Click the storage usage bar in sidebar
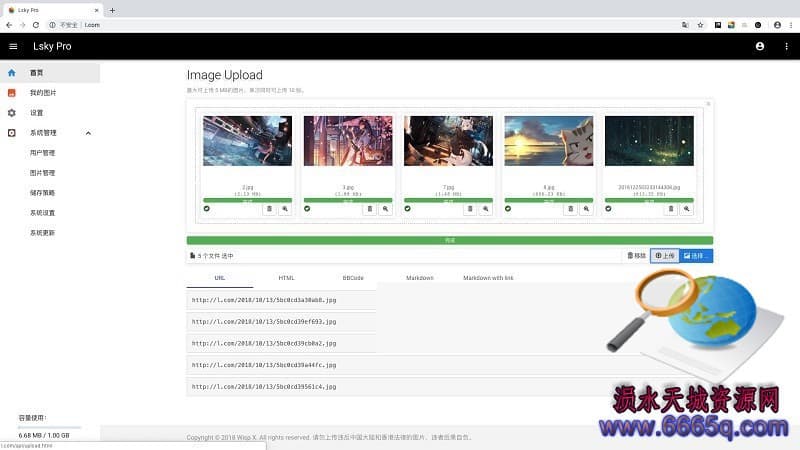This screenshot has width=800, height=450. pos(50,427)
